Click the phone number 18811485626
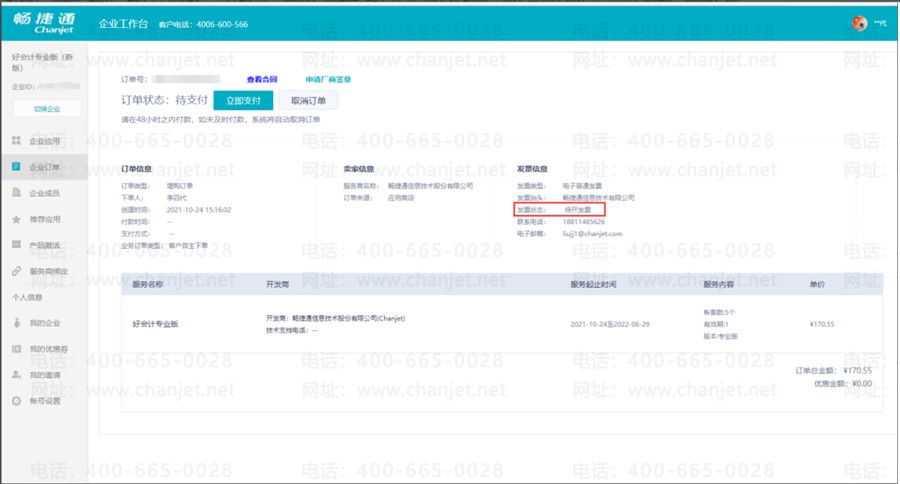The height and width of the screenshot is (484, 900). 584,222
